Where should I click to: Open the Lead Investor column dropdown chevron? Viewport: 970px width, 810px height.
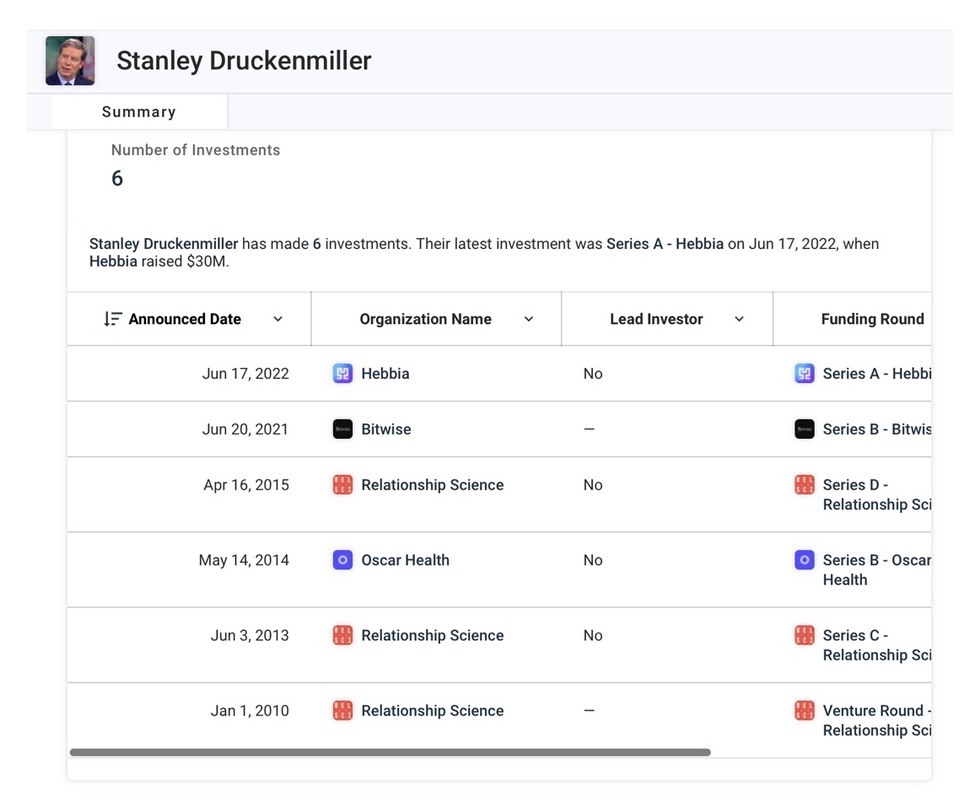[740, 319]
